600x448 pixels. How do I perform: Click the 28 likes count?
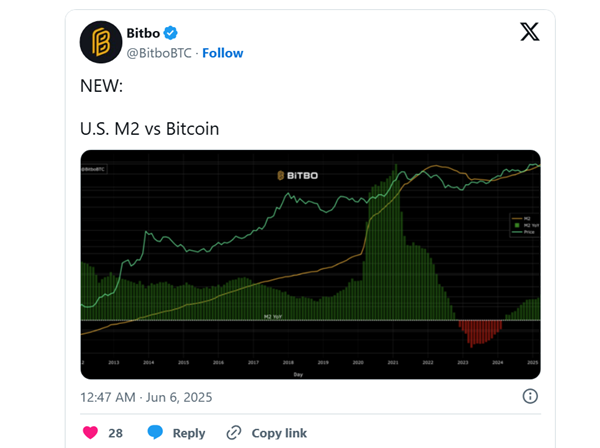coord(116,433)
